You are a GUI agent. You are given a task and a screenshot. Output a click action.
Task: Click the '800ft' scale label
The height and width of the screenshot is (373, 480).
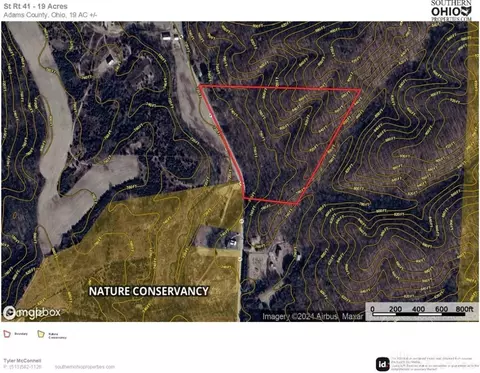464,309
